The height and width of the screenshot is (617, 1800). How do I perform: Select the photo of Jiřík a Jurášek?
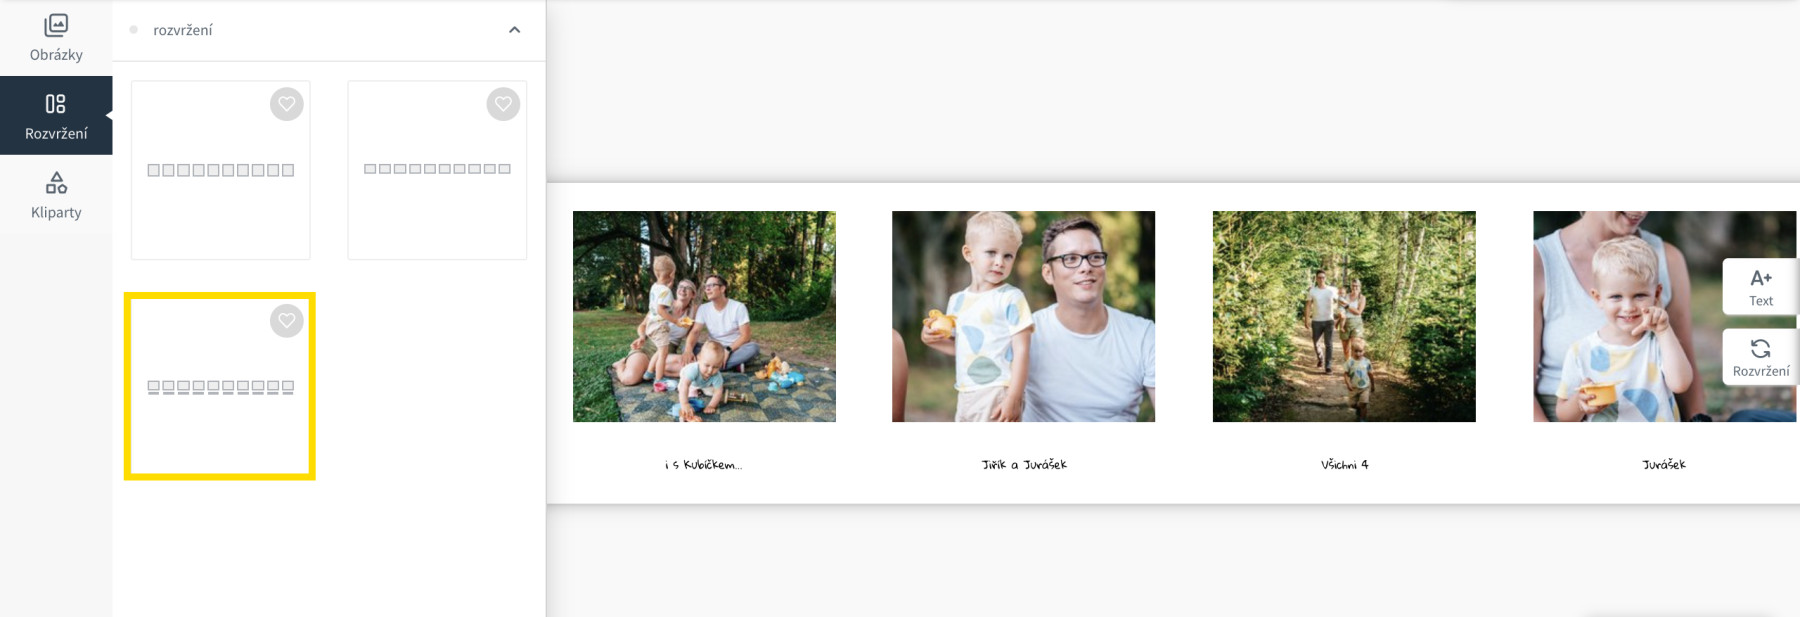[1023, 316]
